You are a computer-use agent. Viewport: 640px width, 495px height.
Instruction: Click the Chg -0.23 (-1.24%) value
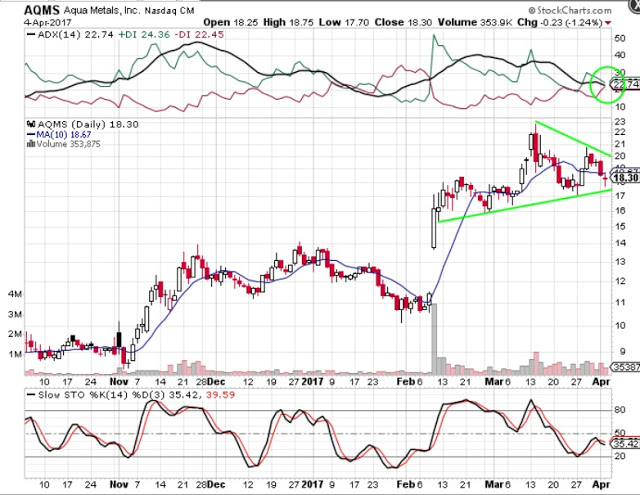(x=560, y=22)
